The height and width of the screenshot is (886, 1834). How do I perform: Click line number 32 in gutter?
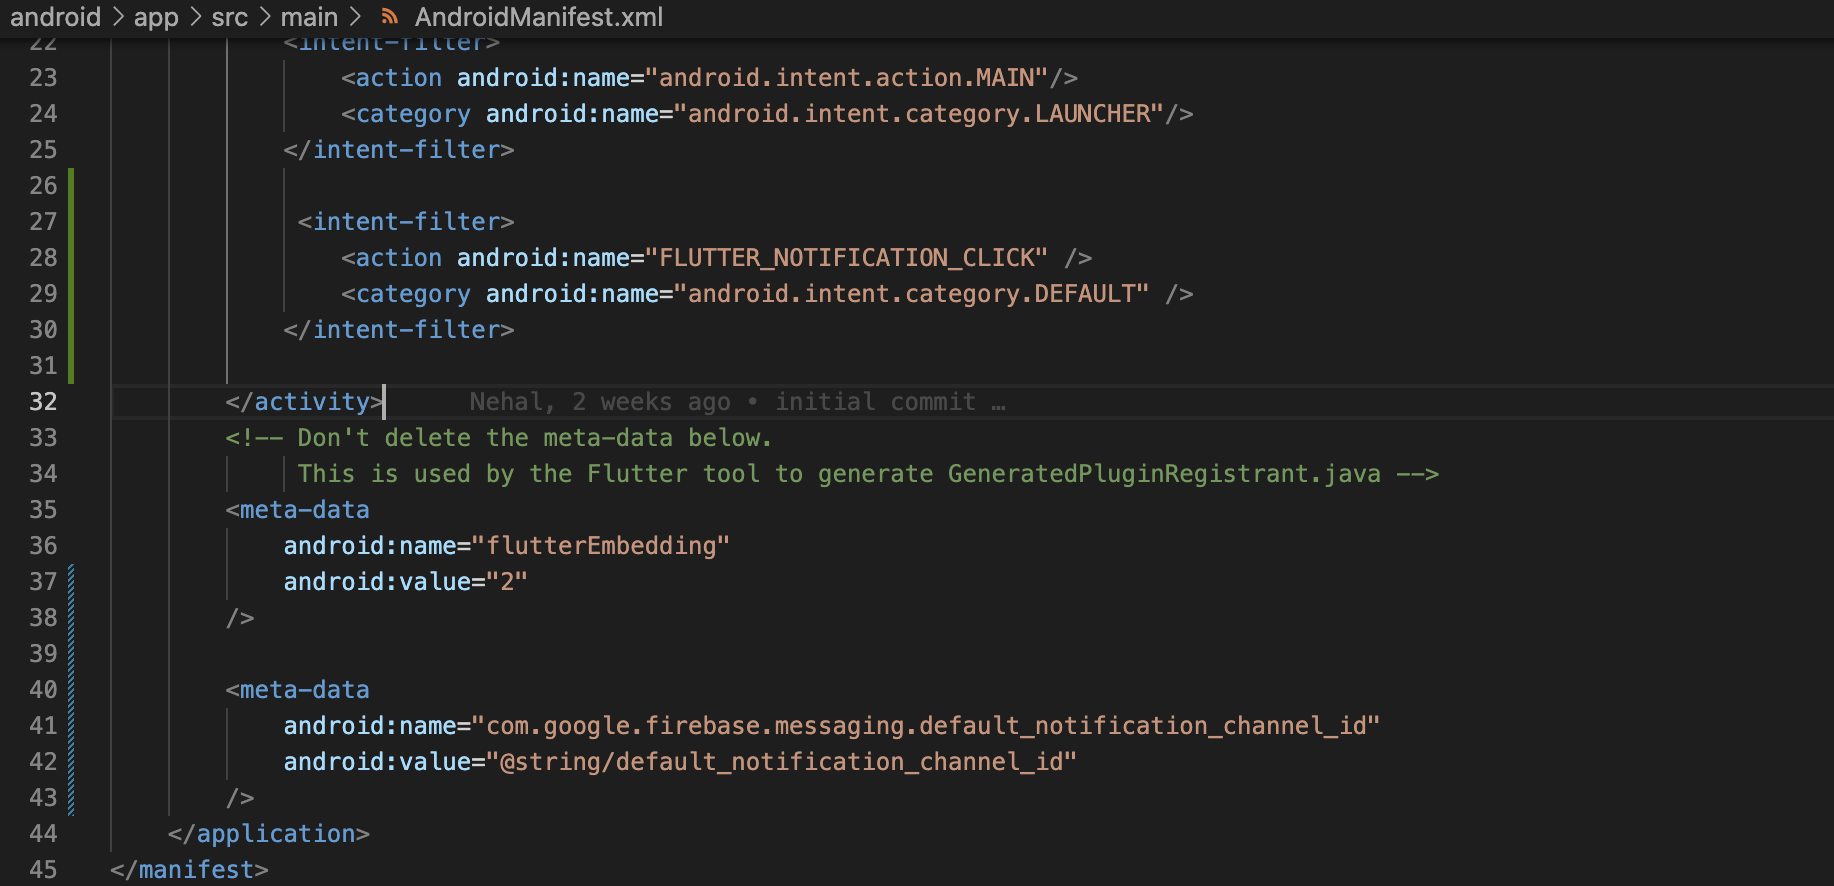pyautogui.click(x=43, y=402)
